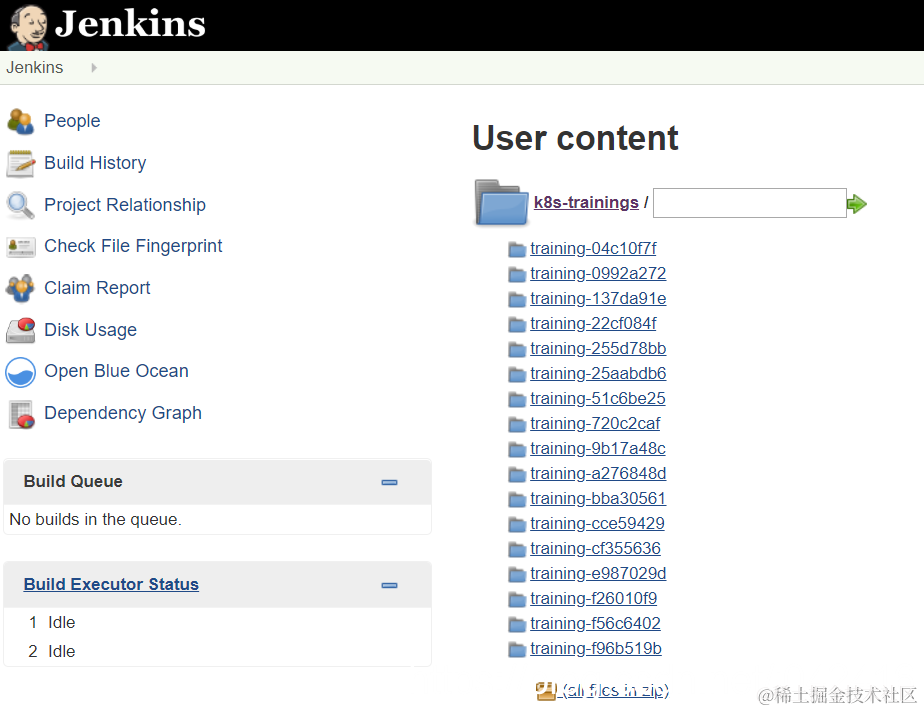This screenshot has width=924, height=712.
Task: Open the Jenkins breadcrumb dropdown arrow
Action: (94, 68)
